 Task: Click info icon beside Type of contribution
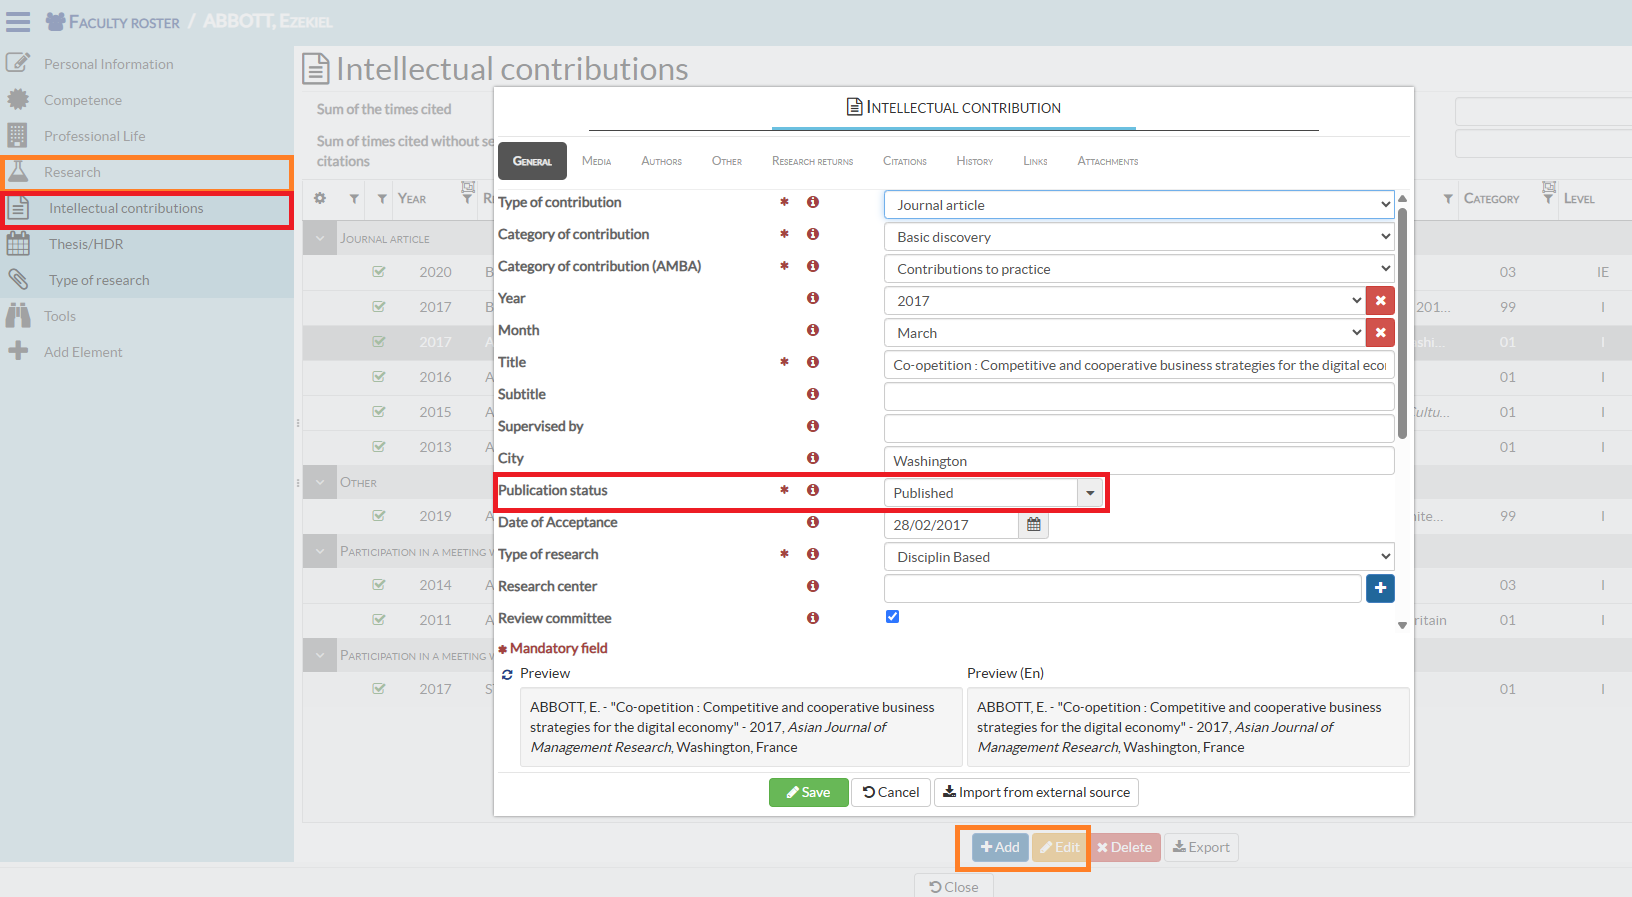click(x=813, y=202)
